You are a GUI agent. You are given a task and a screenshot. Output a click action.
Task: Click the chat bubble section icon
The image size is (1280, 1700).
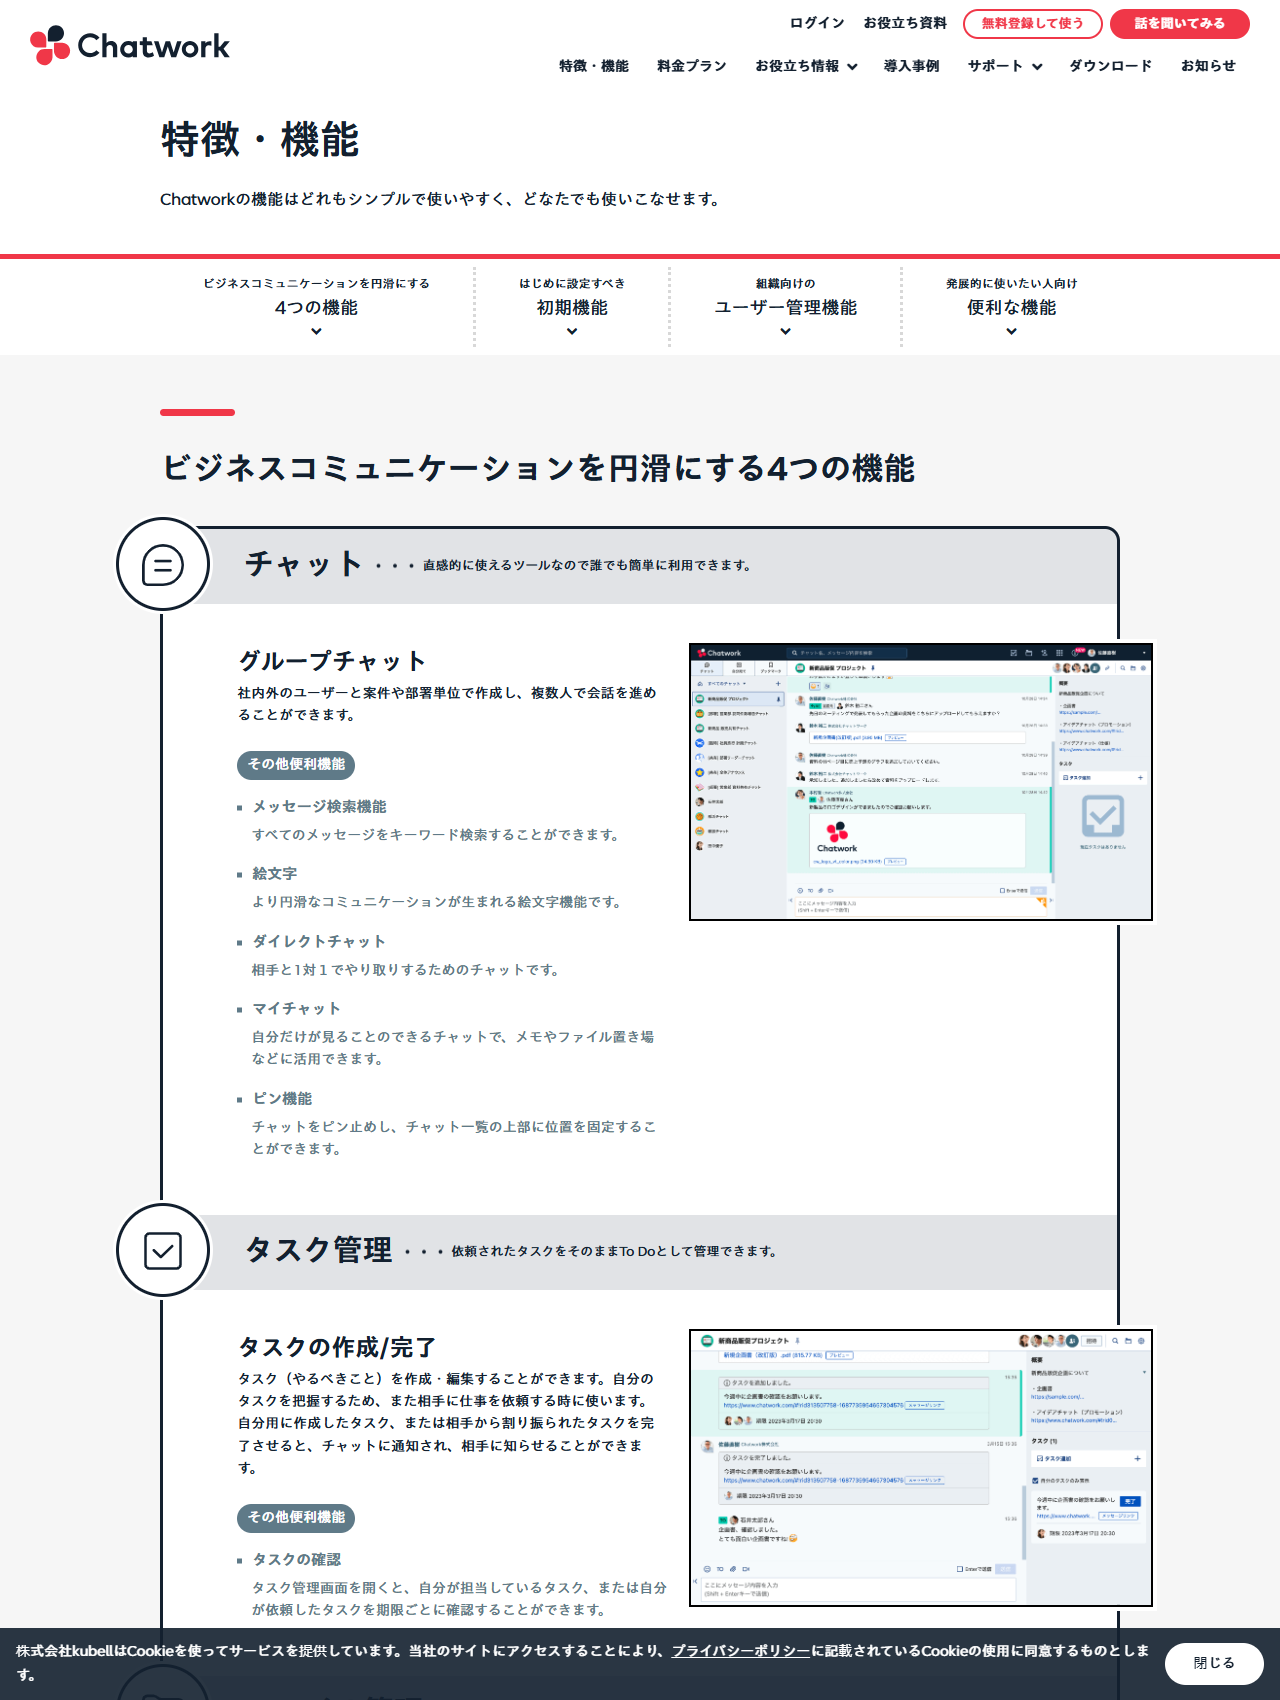click(163, 564)
